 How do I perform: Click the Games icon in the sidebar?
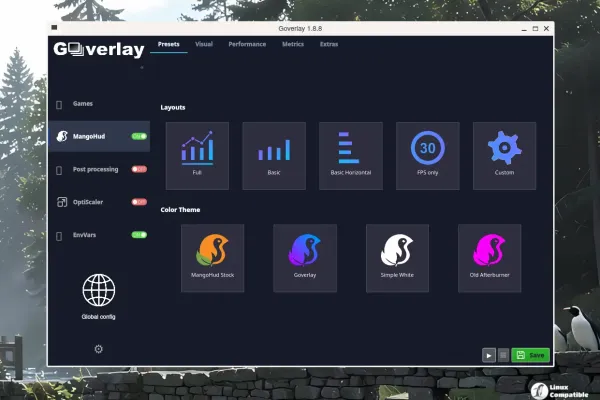(x=59, y=104)
